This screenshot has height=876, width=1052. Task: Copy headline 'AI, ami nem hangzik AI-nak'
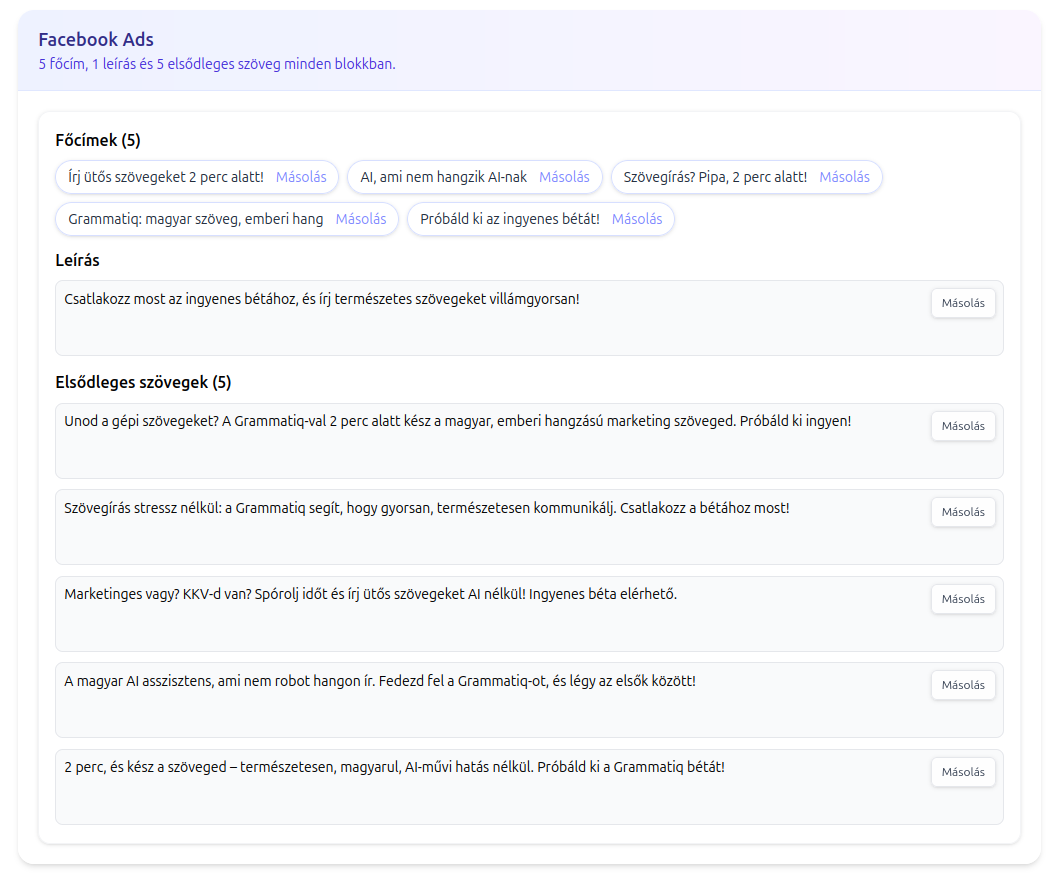564,177
